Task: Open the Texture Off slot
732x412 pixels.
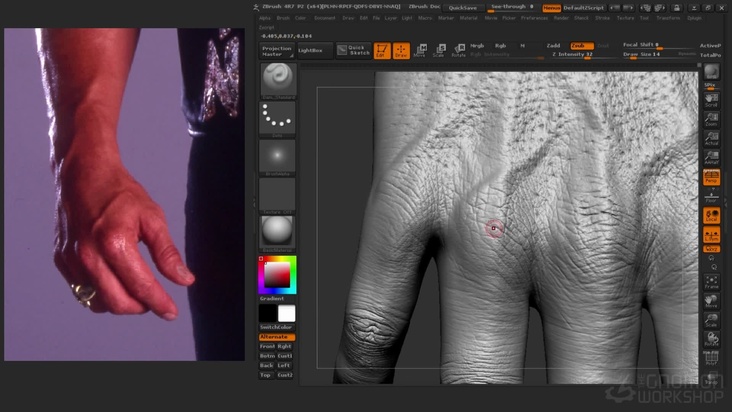Action: [x=277, y=196]
